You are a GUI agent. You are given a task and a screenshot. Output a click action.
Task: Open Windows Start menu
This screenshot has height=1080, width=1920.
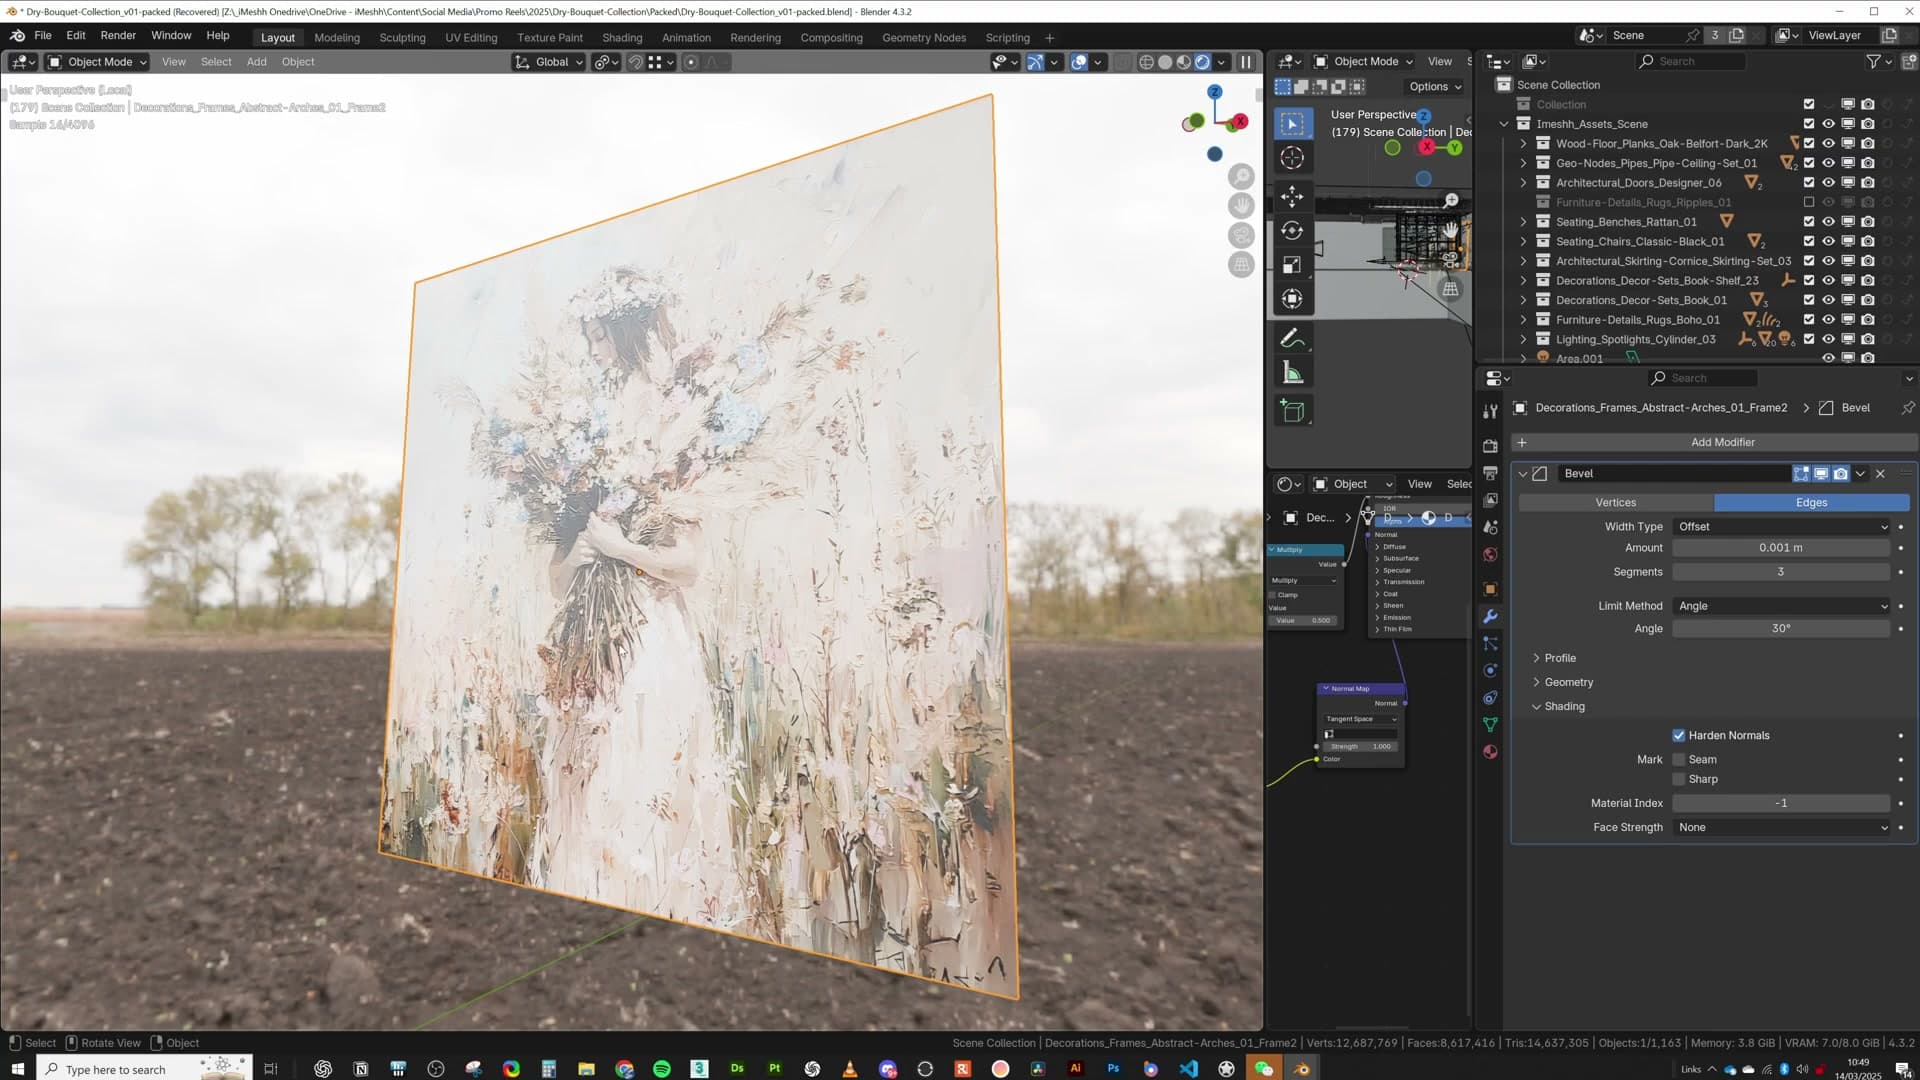[x=18, y=1069]
